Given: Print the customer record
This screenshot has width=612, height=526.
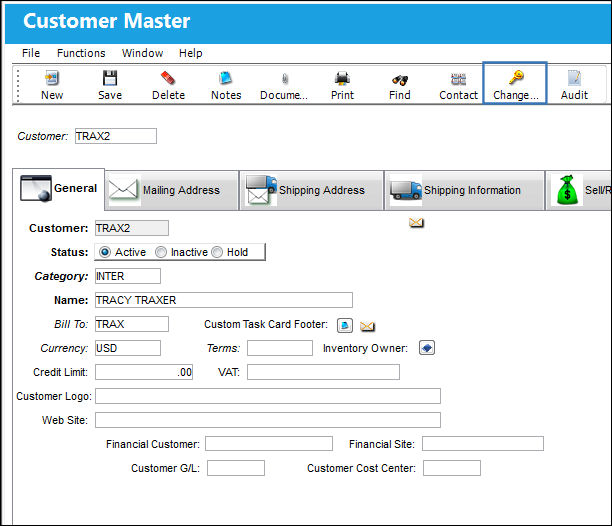Looking at the screenshot, I should click(x=342, y=85).
